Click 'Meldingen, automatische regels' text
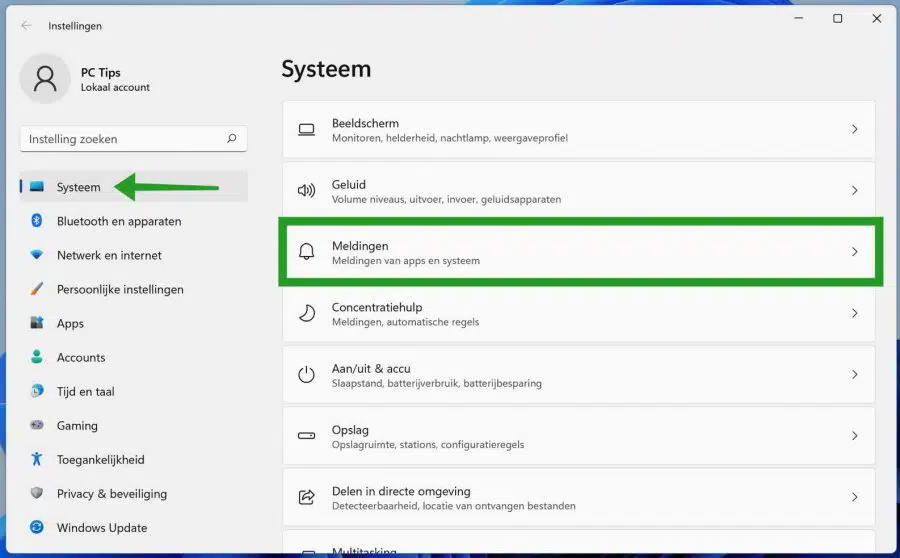 (x=405, y=322)
